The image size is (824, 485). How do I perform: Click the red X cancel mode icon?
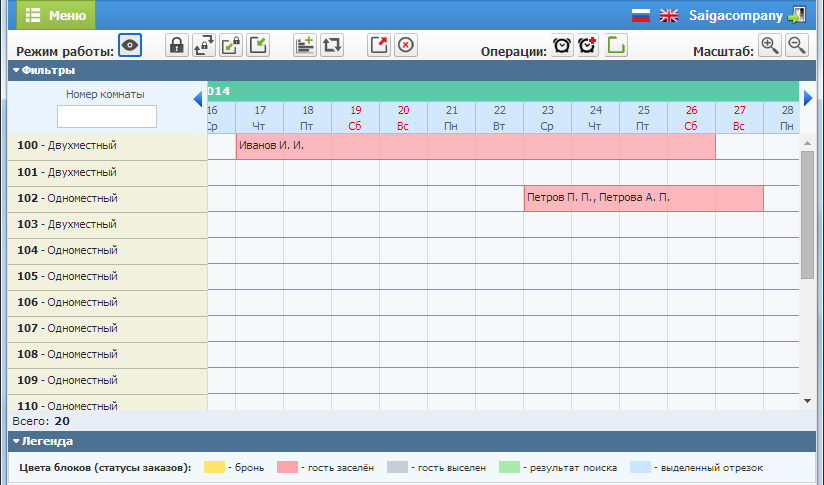click(405, 45)
